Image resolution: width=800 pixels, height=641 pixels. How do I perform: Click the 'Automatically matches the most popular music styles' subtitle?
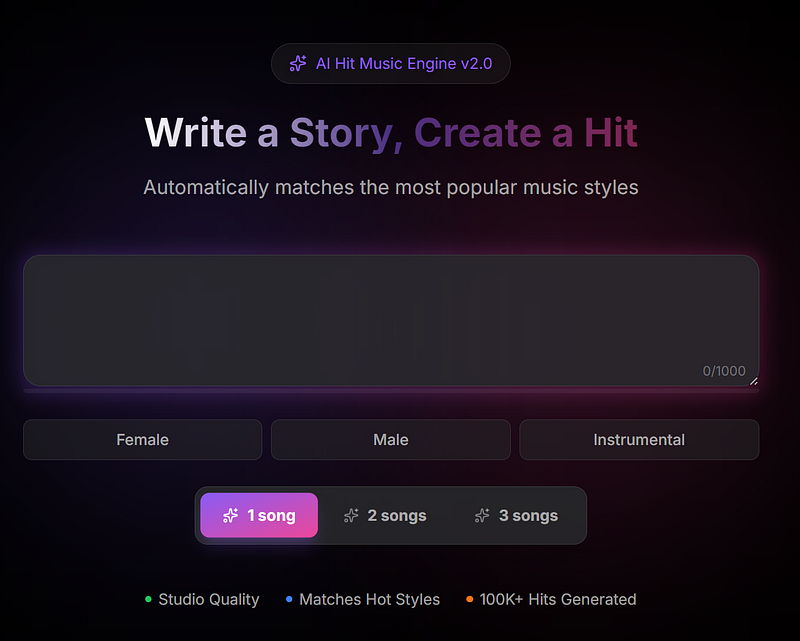point(391,187)
